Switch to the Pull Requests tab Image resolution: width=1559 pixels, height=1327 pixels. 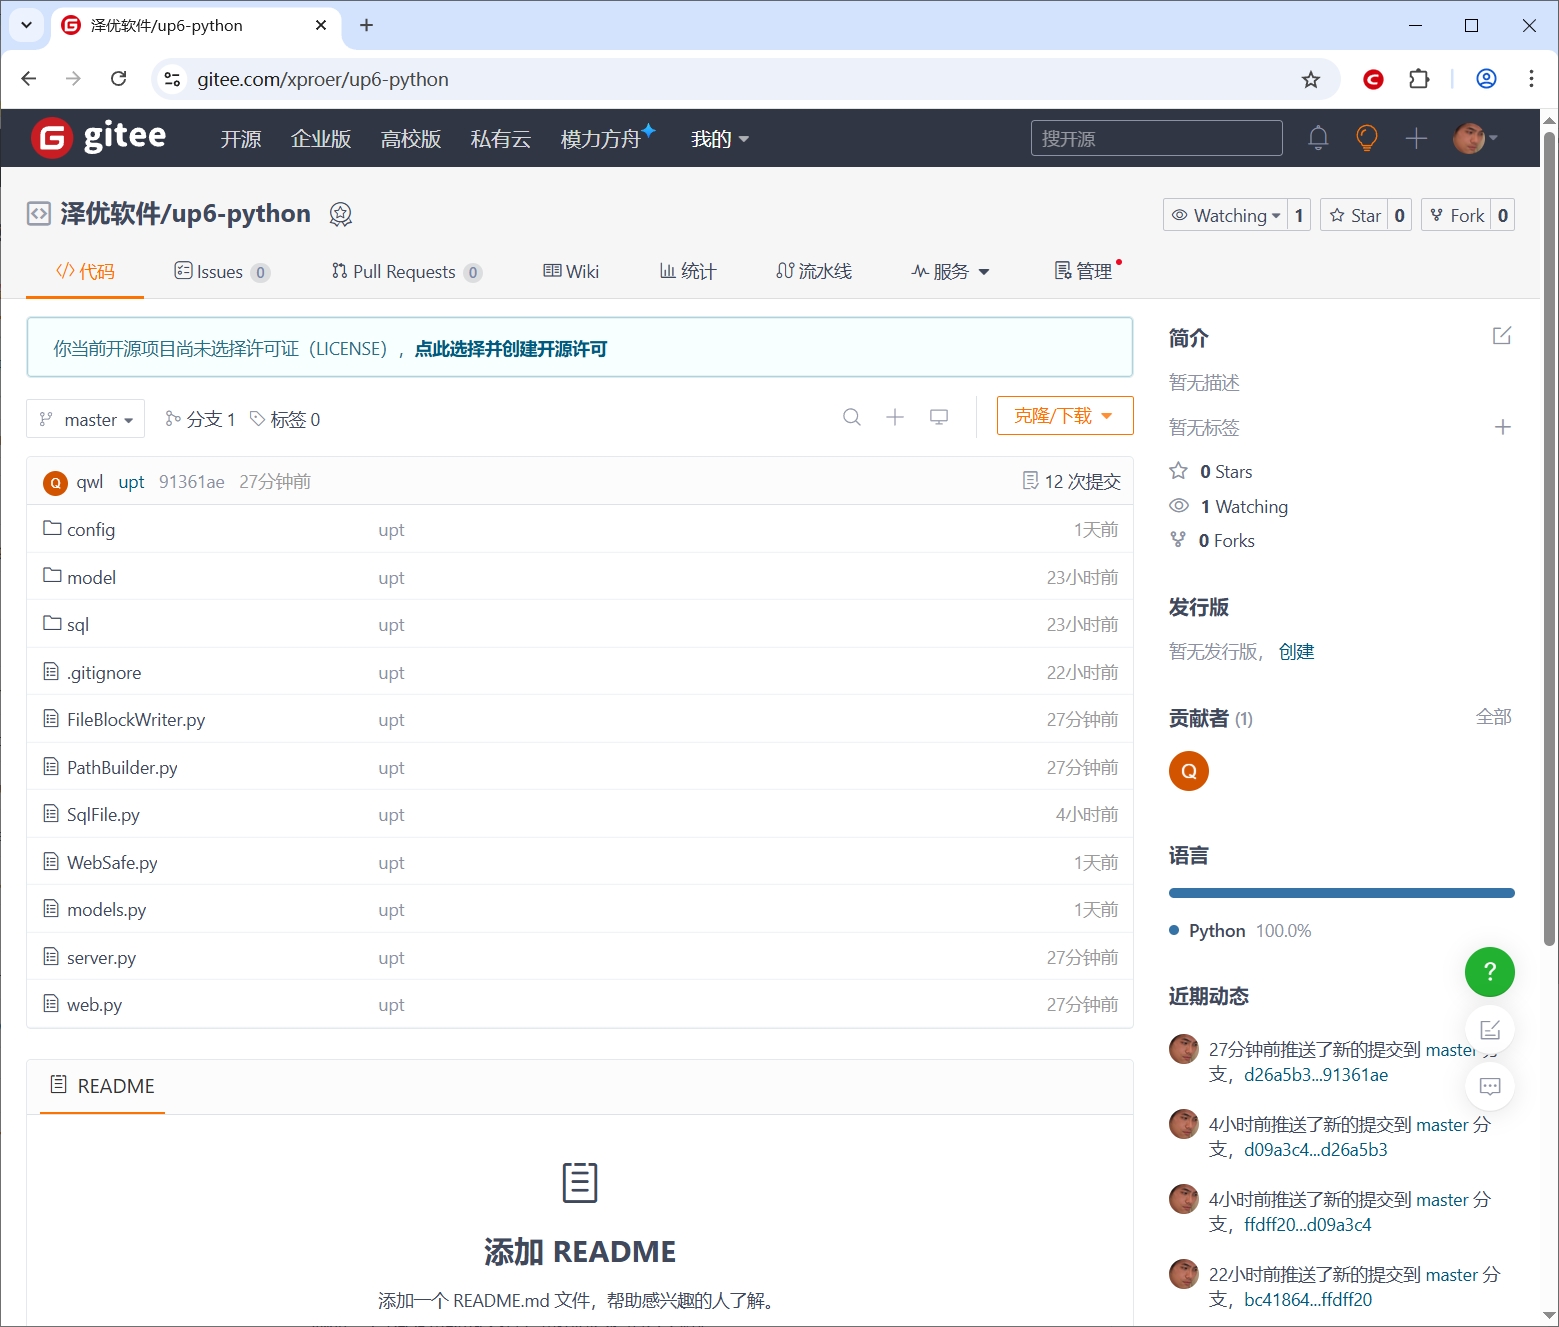point(406,272)
